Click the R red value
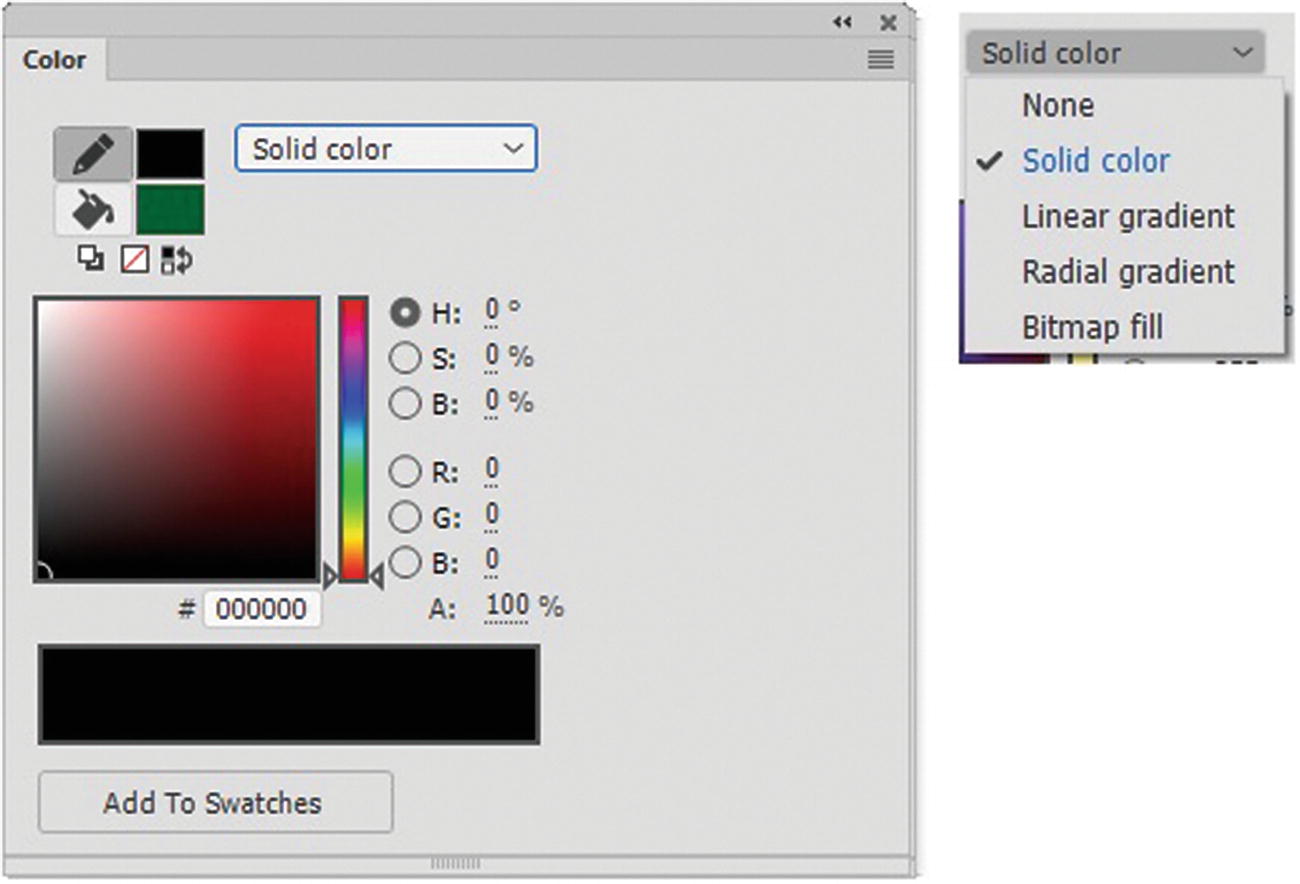Viewport: 1300px width, 884px height. click(492, 471)
